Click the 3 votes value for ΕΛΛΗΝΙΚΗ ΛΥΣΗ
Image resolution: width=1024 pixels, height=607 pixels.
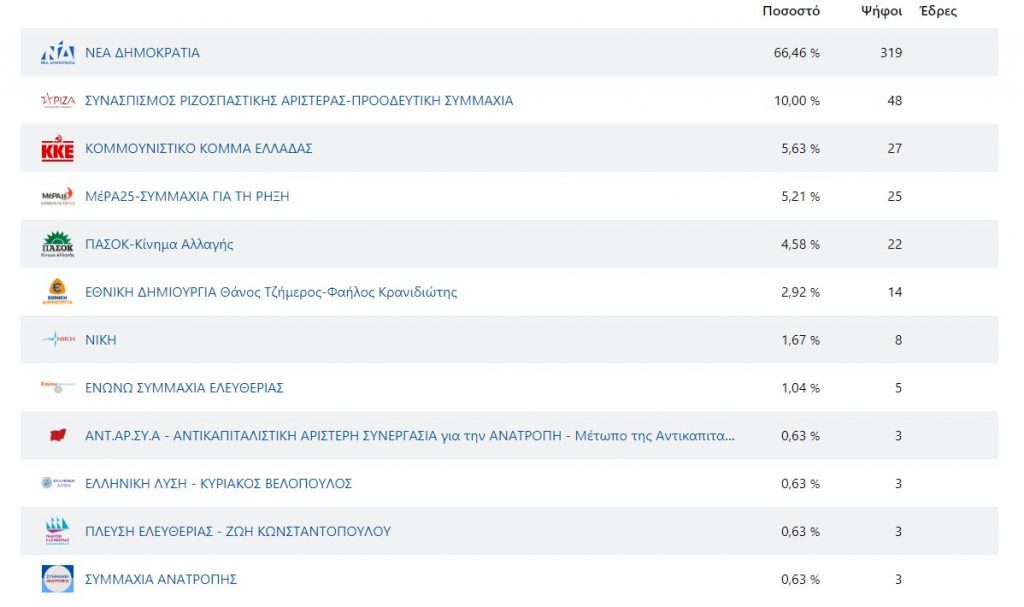[x=899, y=484]
